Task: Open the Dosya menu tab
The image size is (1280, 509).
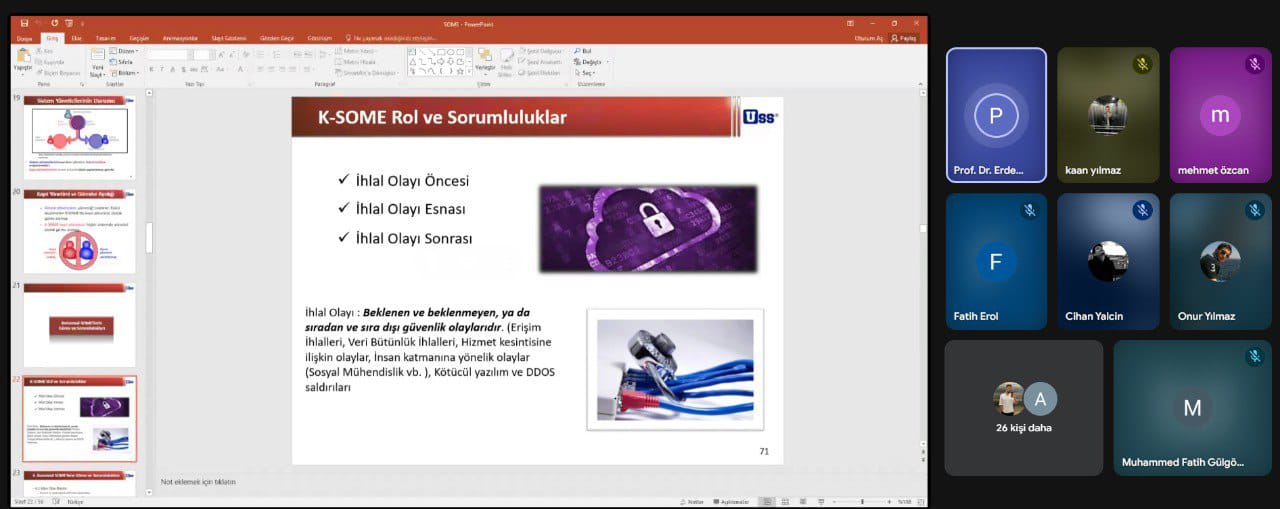Action: click(x=25, y=38)
